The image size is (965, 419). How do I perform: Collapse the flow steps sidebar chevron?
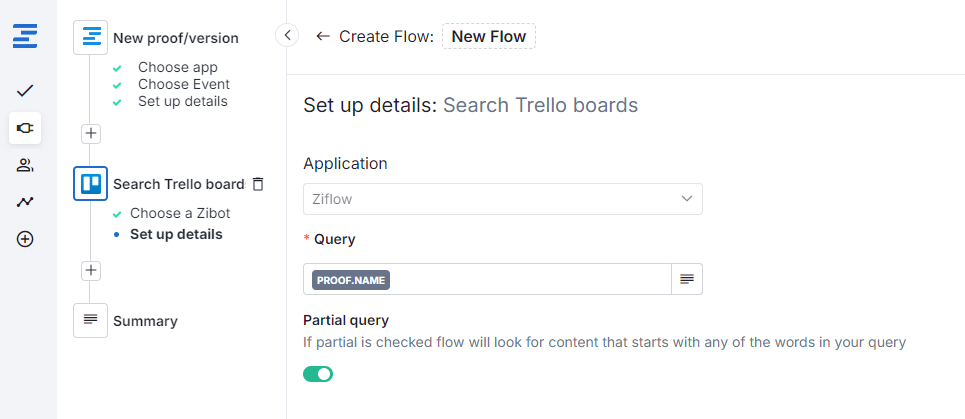coord(287,35)
